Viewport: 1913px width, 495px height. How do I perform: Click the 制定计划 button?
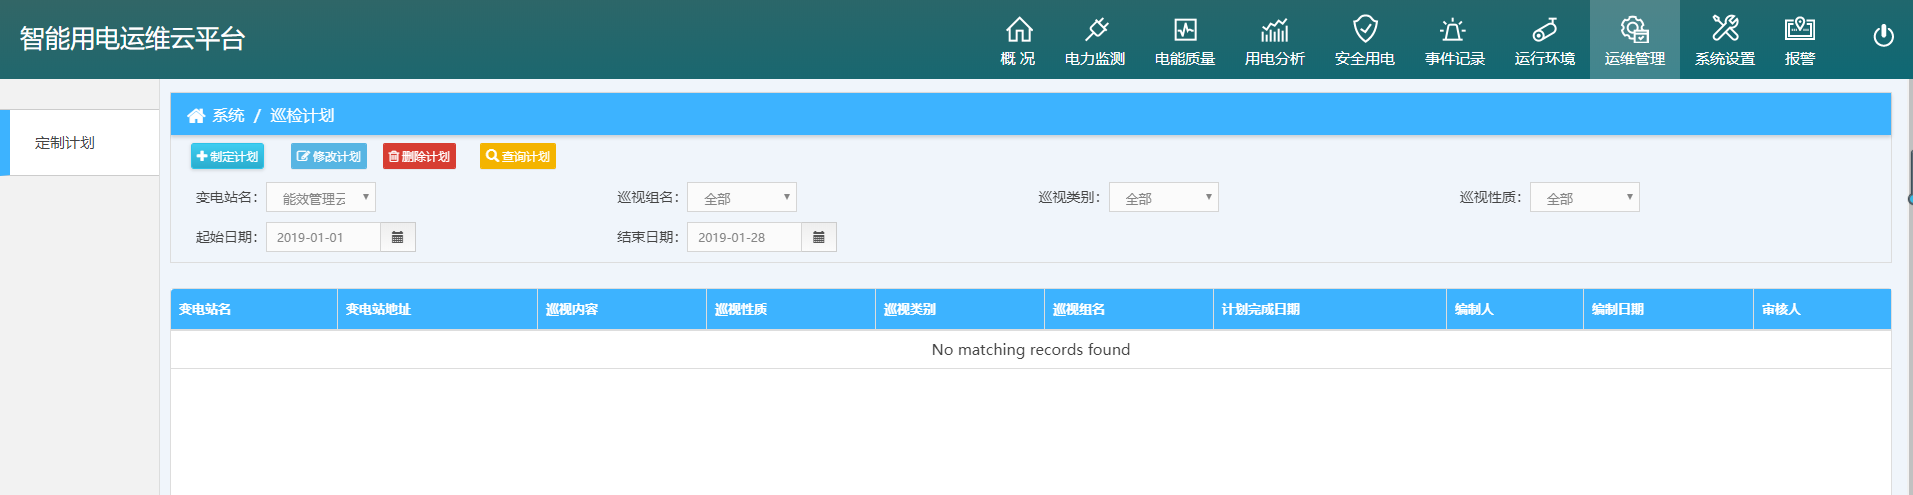click(x=227, y=157)
